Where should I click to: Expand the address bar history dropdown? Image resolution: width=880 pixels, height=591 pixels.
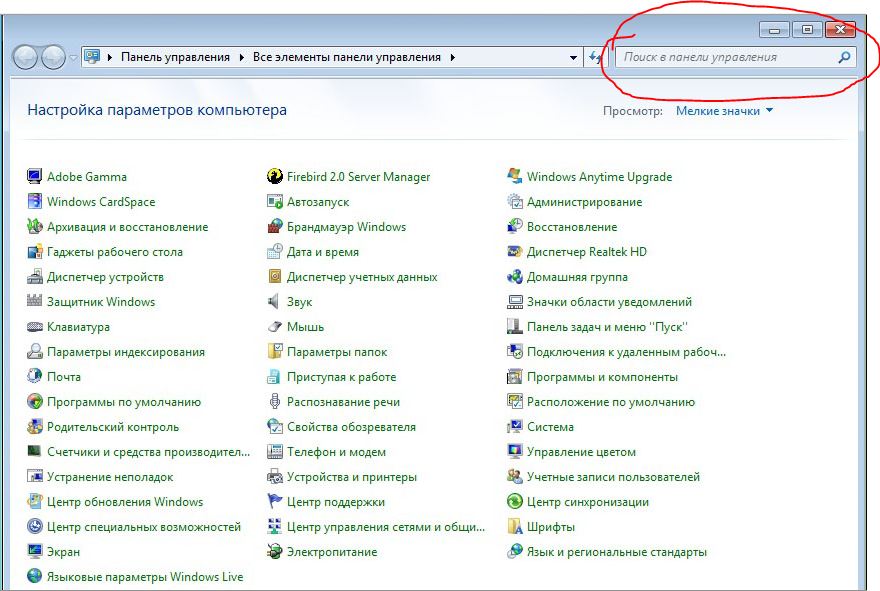click(573, 57)
